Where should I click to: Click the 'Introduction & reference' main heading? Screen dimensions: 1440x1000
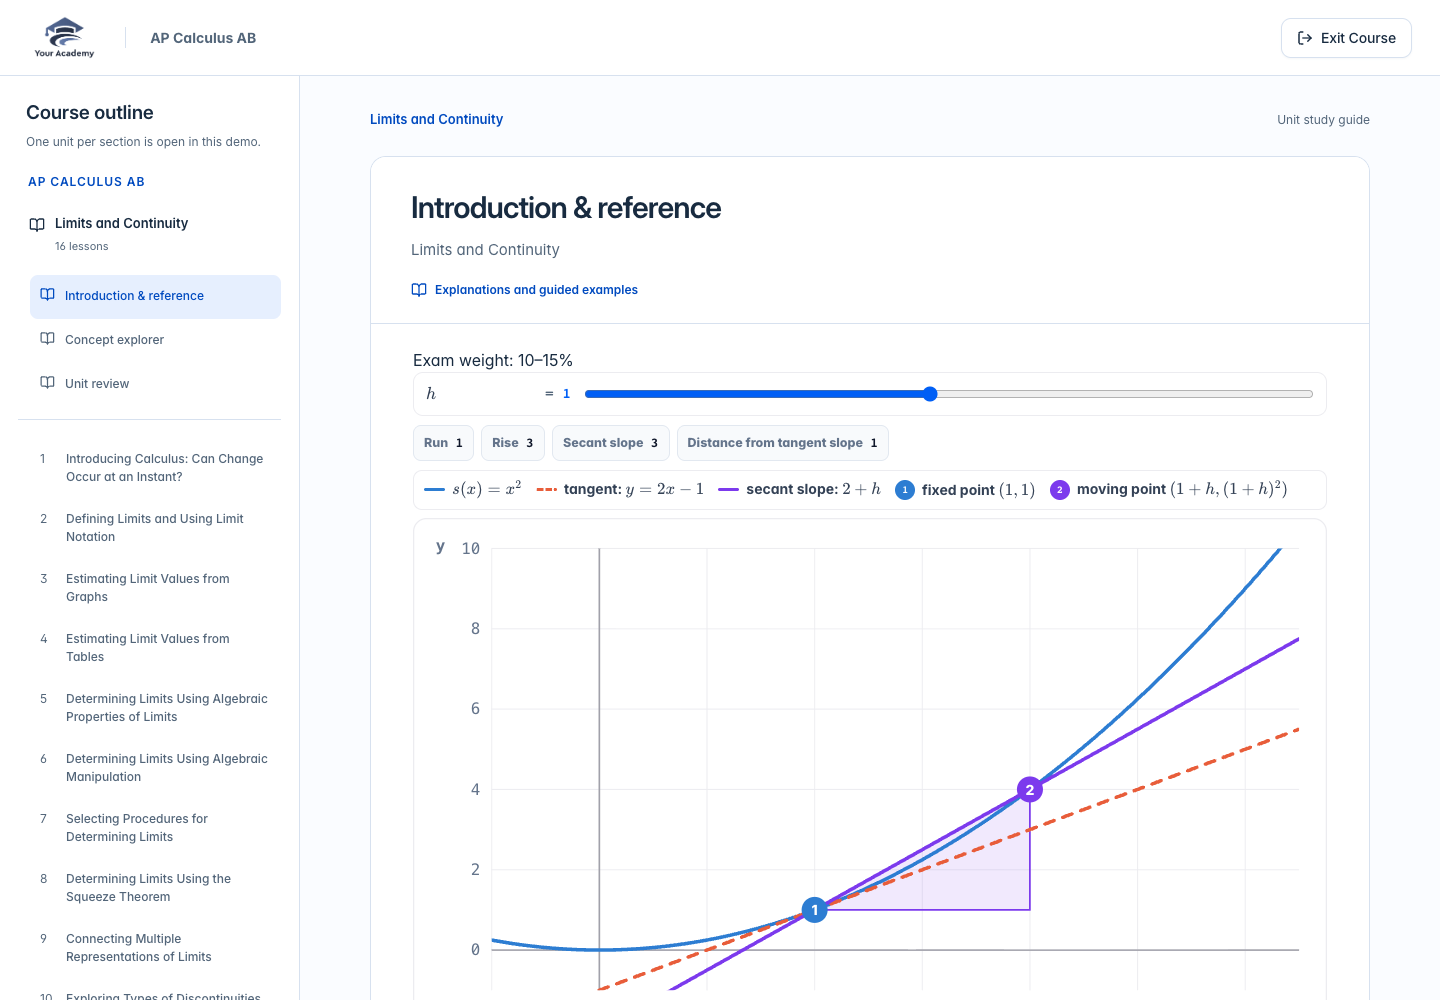click(566, 208)
